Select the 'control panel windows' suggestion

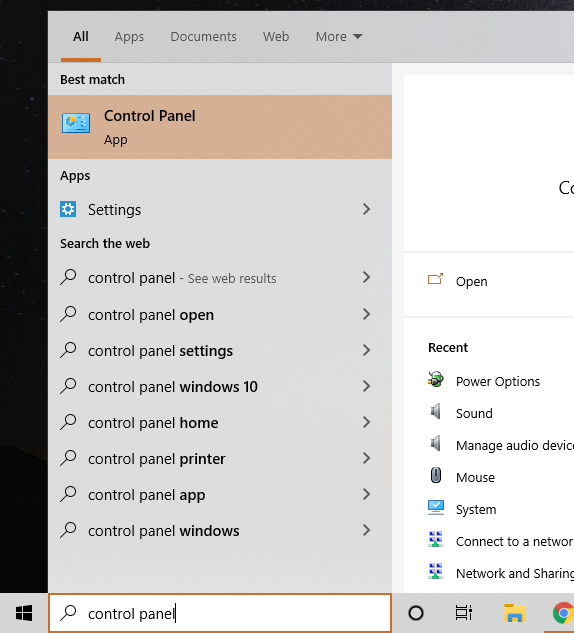click(x=163, y=531)
